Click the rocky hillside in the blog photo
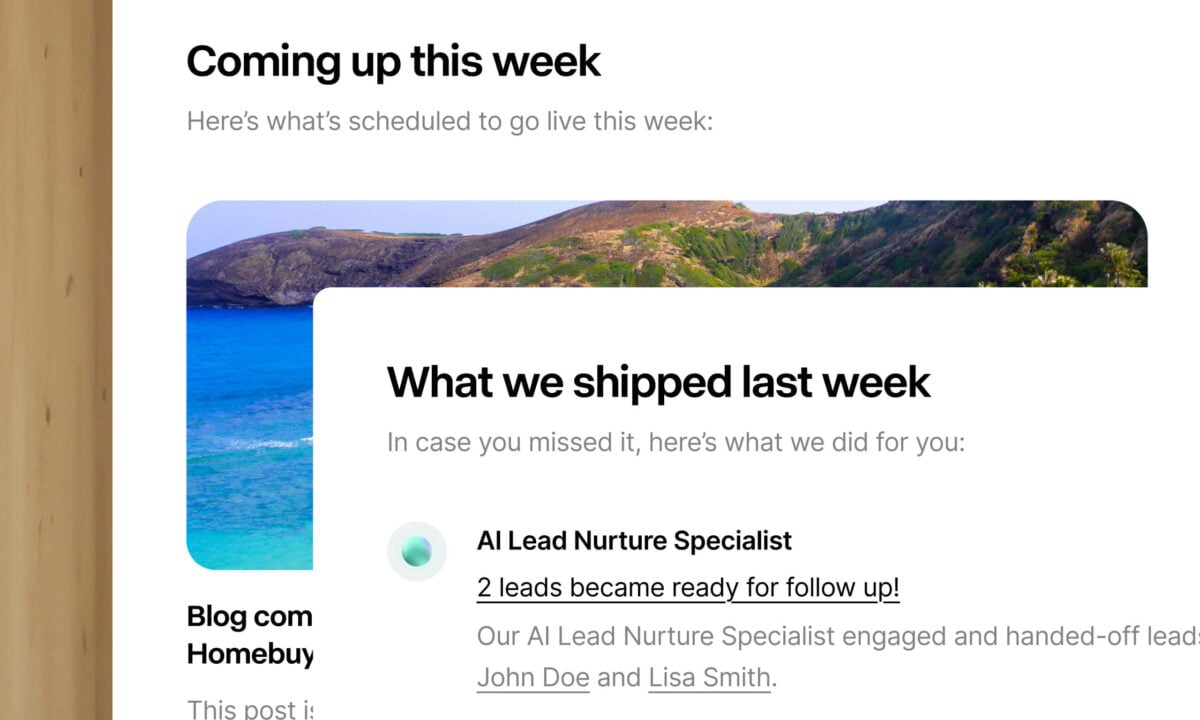This screenshot has height=720, width=1200. 600,245
